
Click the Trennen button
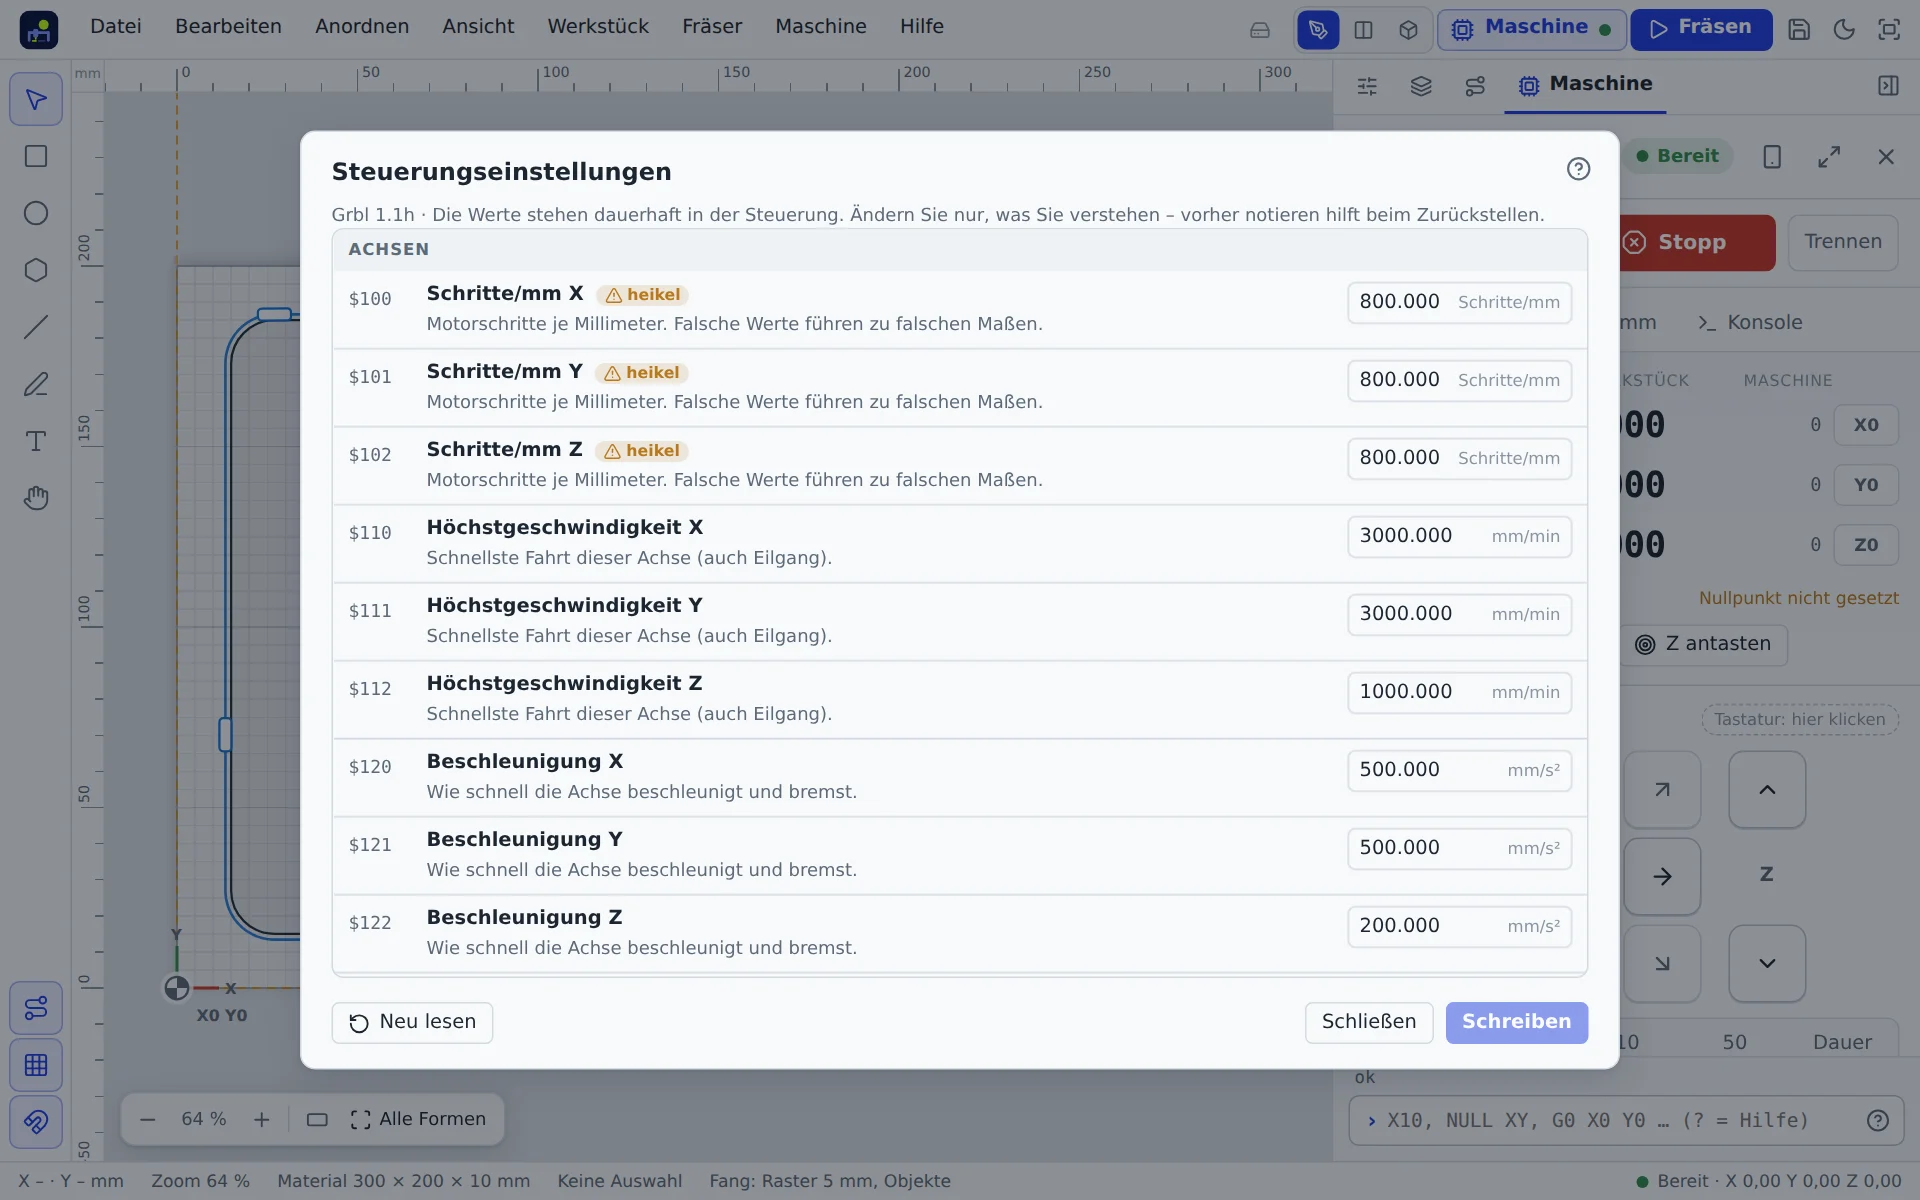coord(1843,243)
